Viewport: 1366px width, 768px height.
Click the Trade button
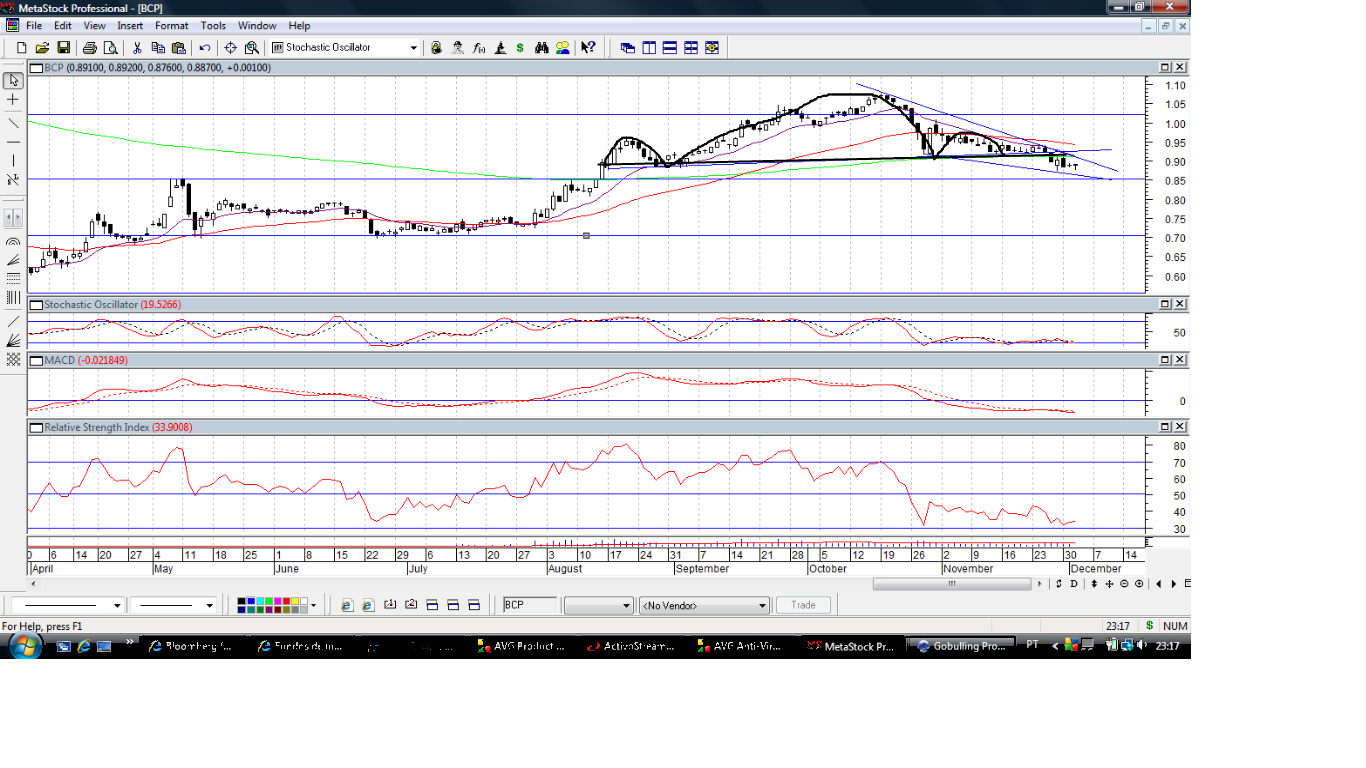(803, 605)
